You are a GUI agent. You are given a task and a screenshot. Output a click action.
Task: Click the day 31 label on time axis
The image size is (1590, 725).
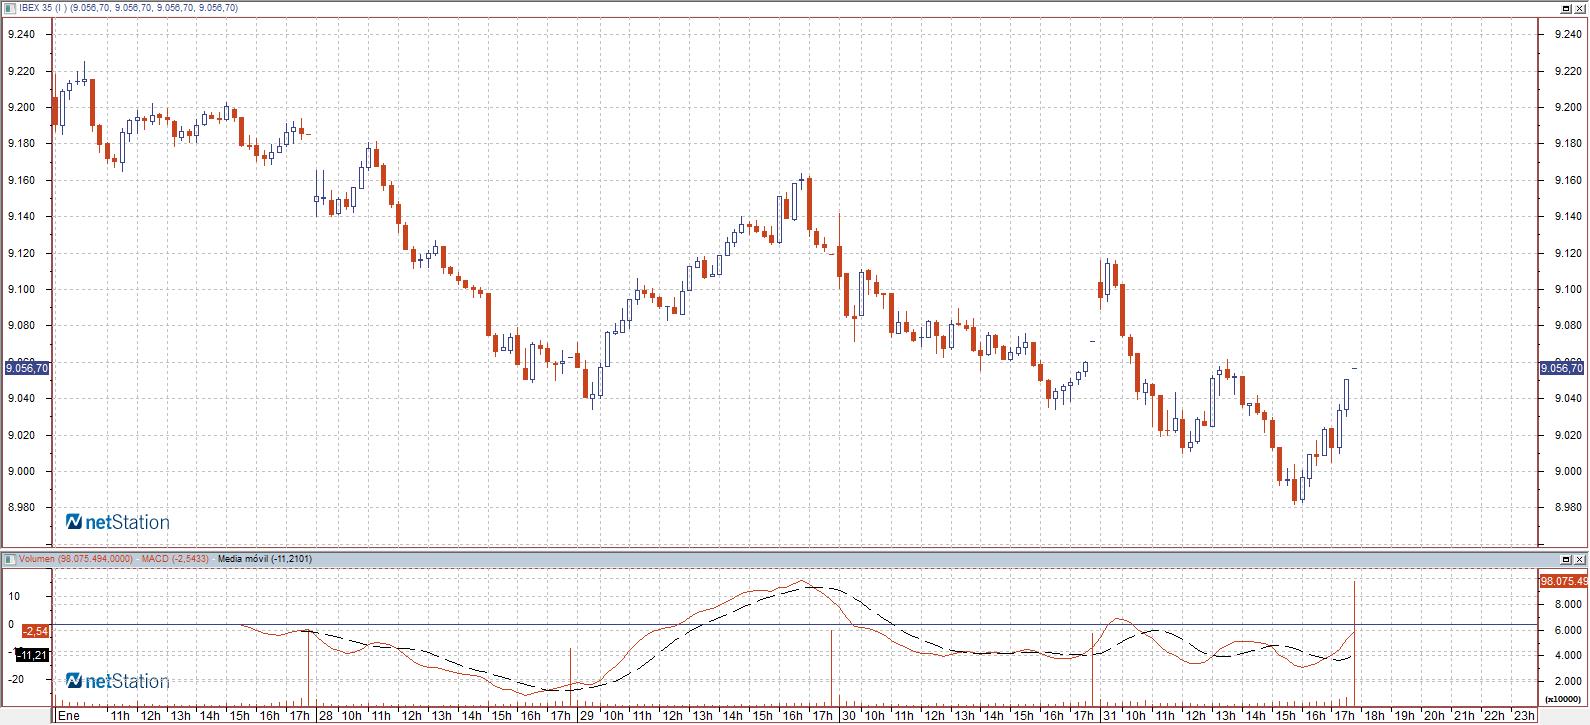1109,716
